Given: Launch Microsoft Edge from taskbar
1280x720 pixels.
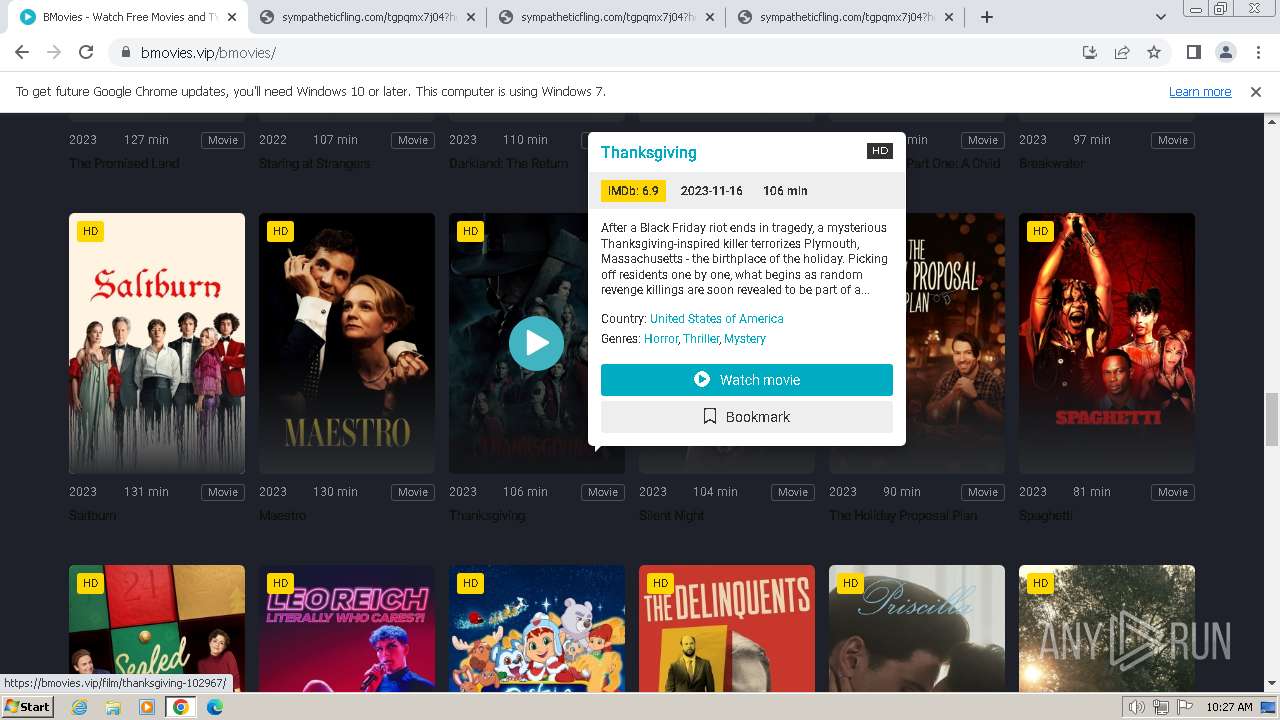Looking at the screenshot, I should 215,707.
